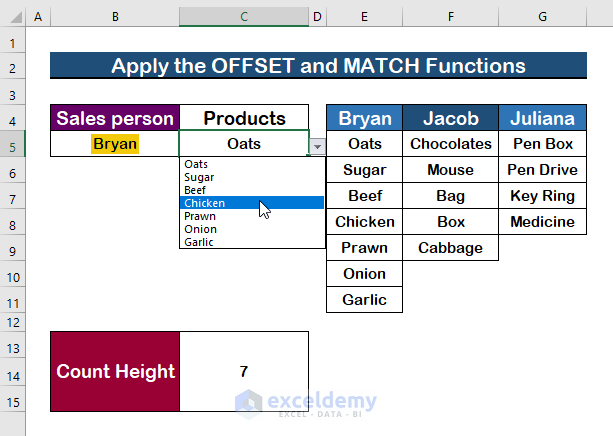Select the Key Ring cell under Juliana
The height and width of the screenshot is (436, 613).
click(x=542, y=196)
